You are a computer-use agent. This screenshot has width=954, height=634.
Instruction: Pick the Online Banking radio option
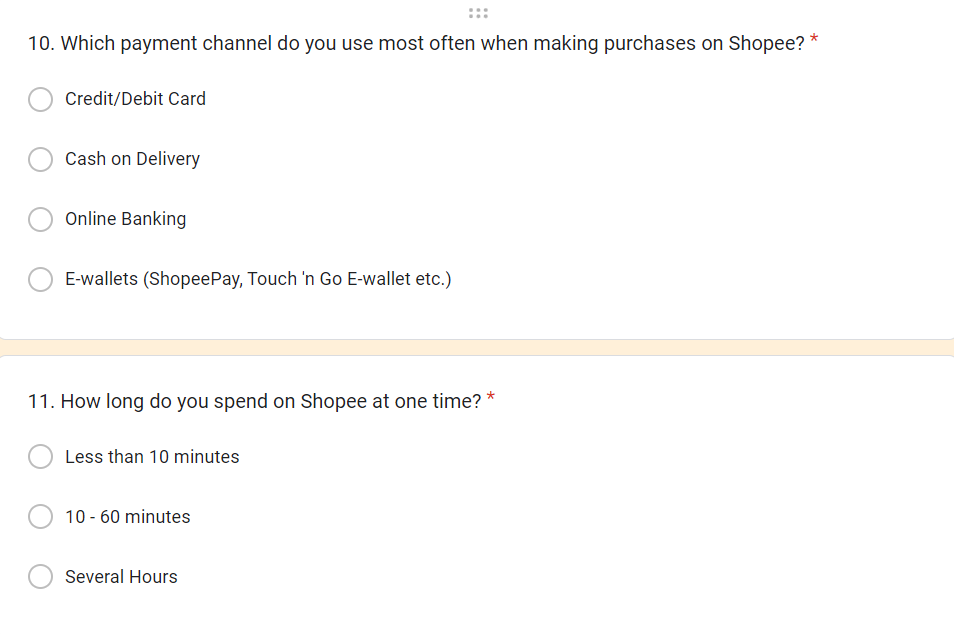[41, 219]
